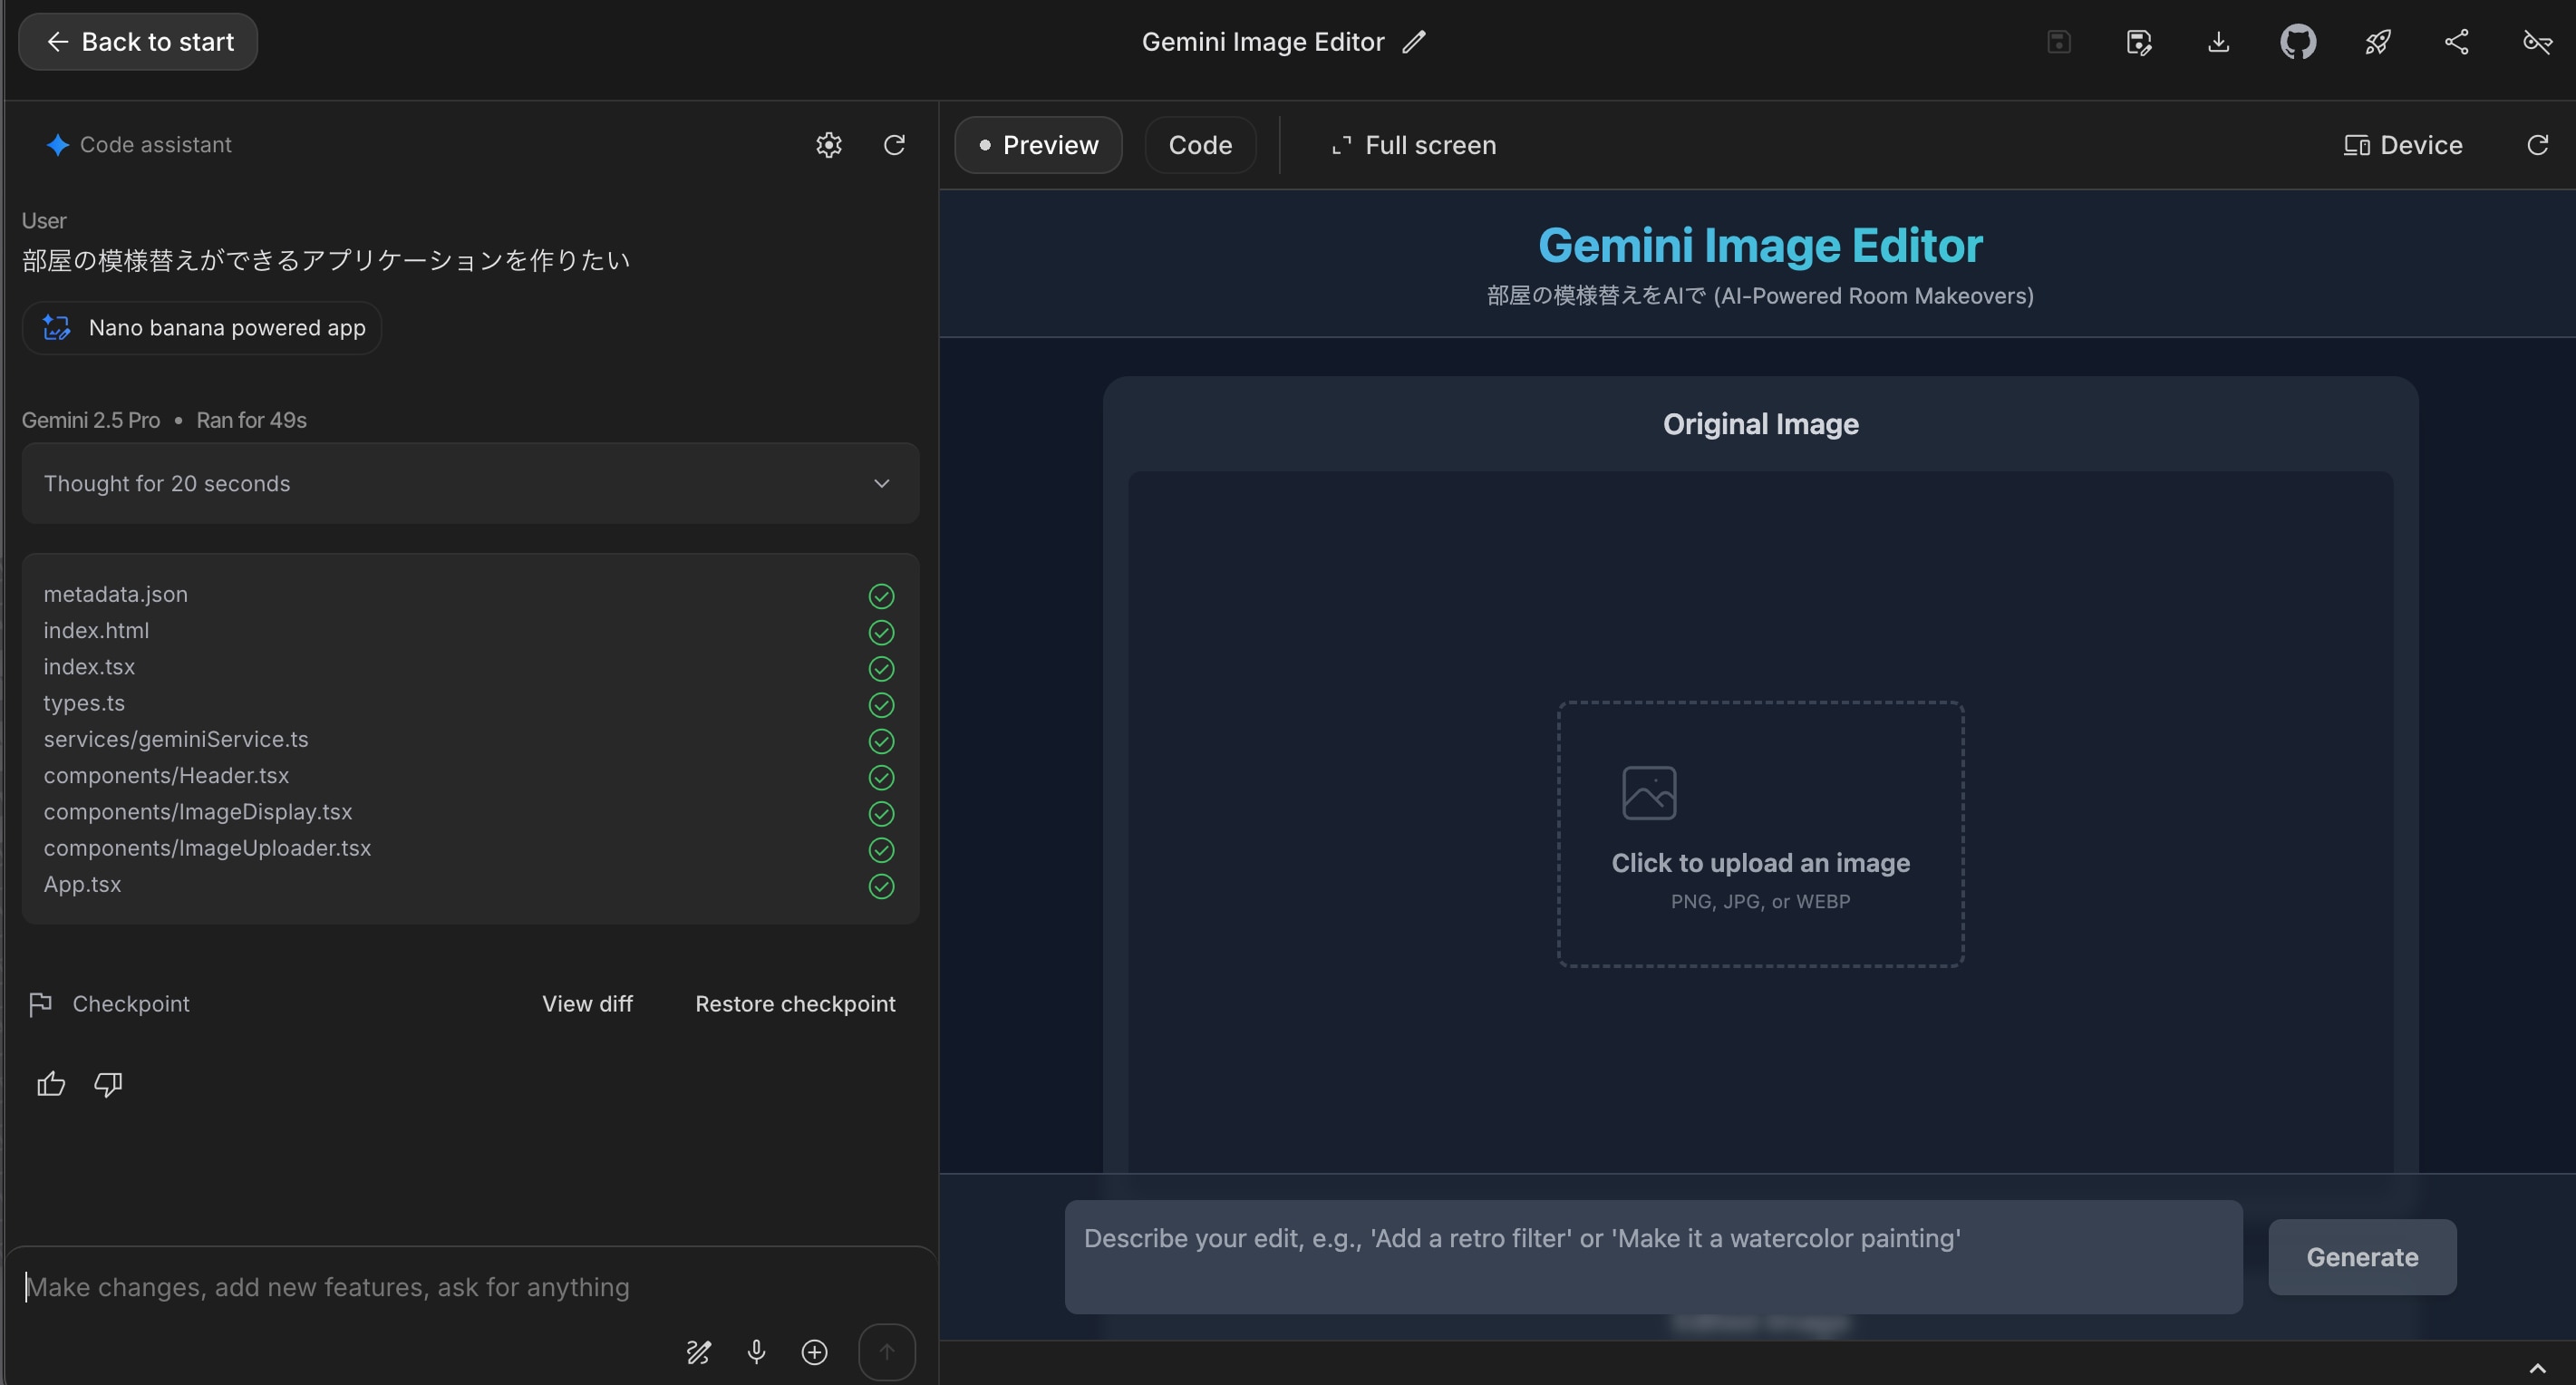This screenshot has height=1385, width=2576.
Task: Click the share app icon
Action: click(x=2457, y=42)
